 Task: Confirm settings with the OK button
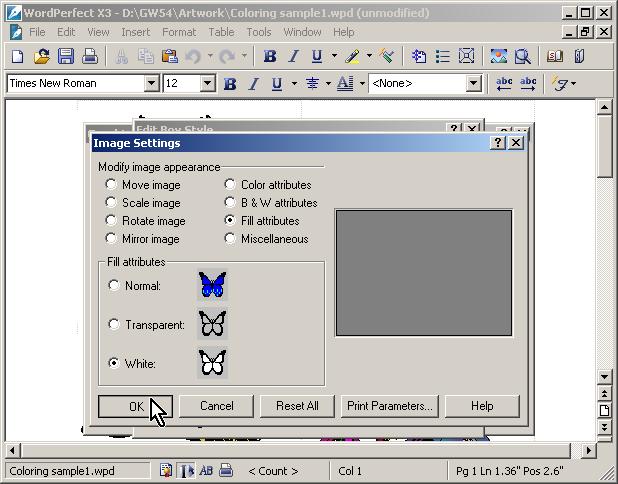[x=135, y=406]
